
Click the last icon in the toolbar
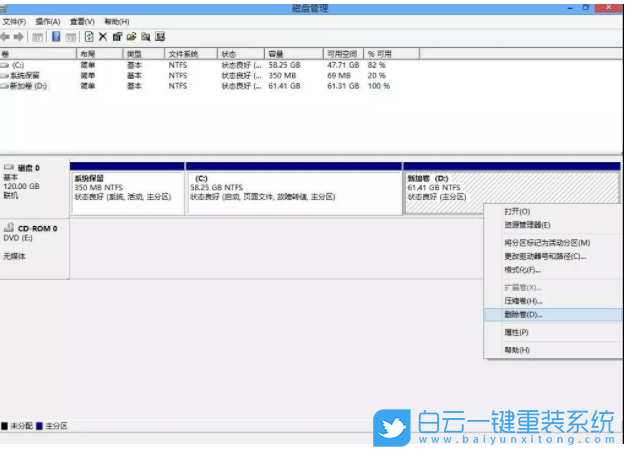[x=159, y=36]
